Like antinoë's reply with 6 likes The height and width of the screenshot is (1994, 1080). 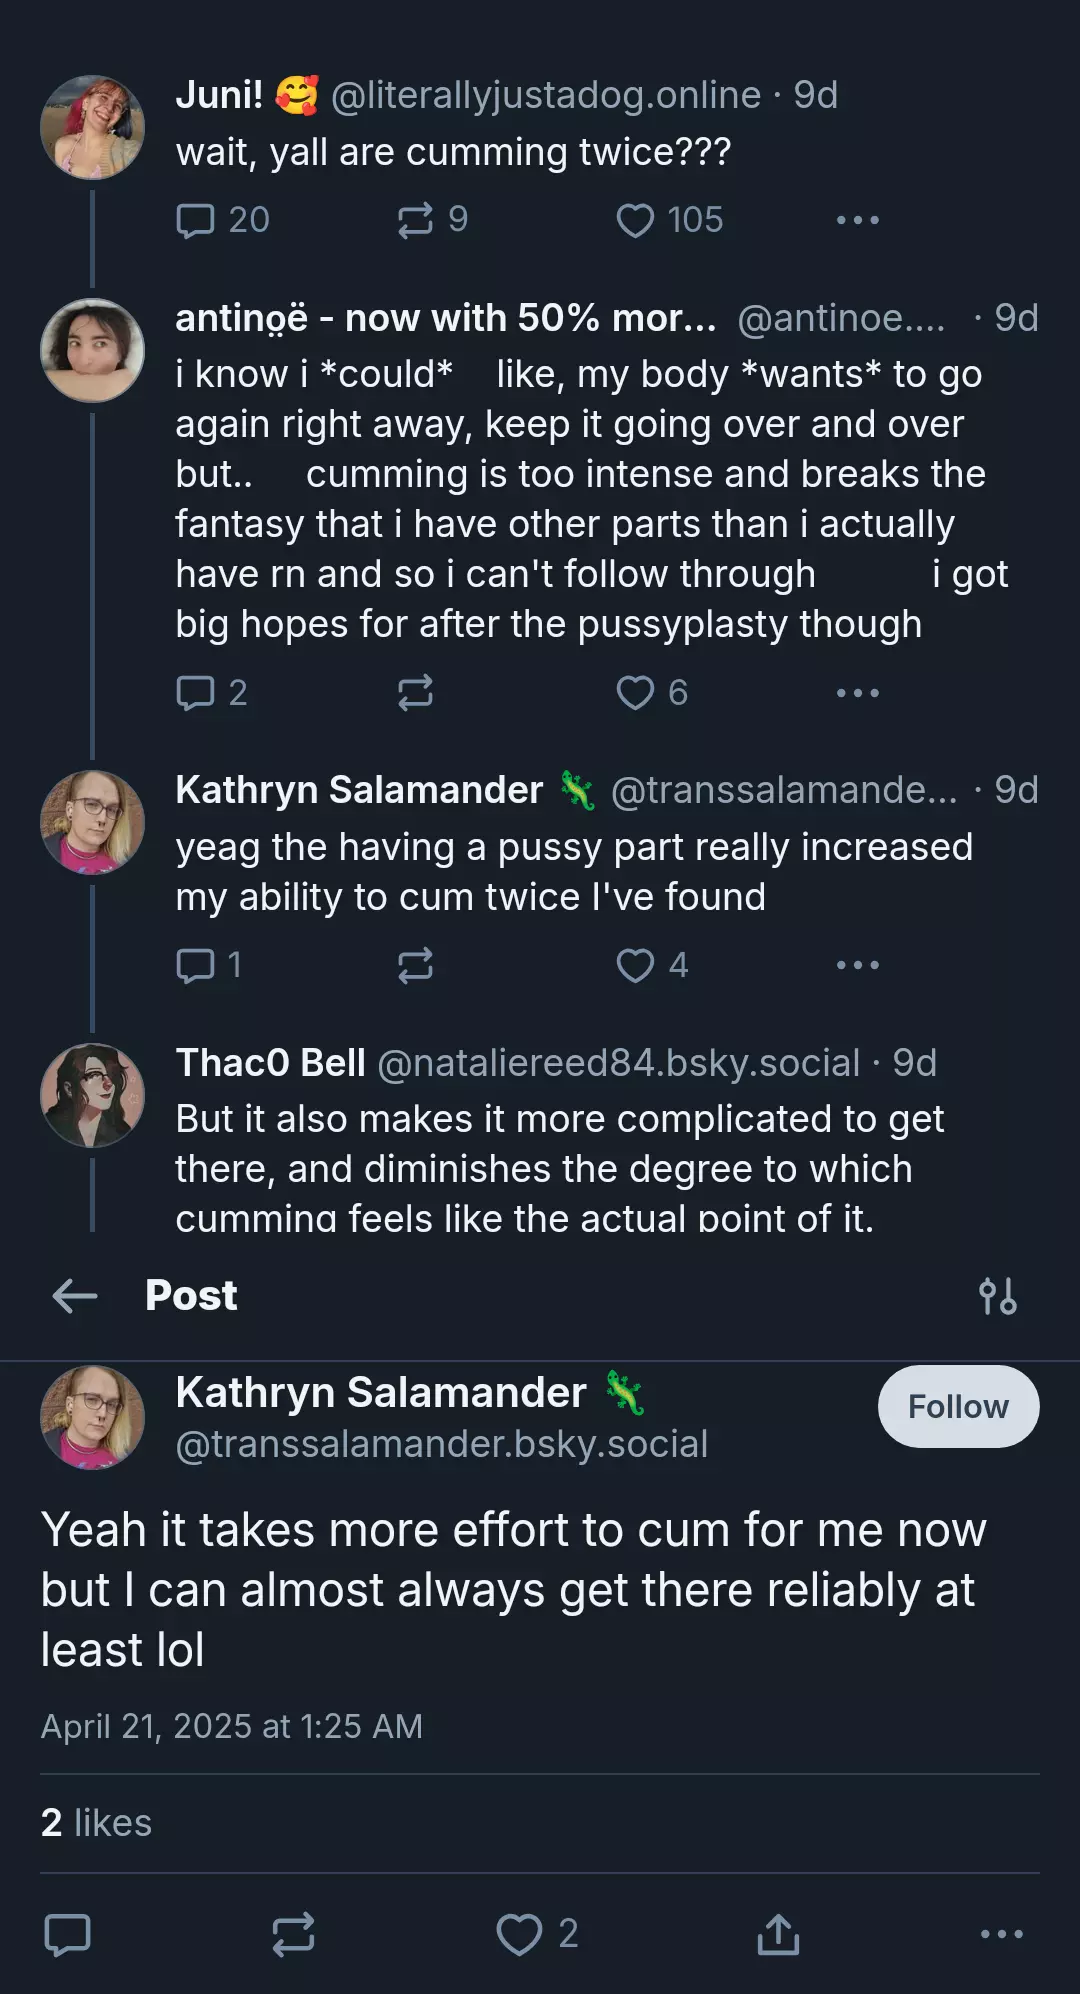(652, 692)
